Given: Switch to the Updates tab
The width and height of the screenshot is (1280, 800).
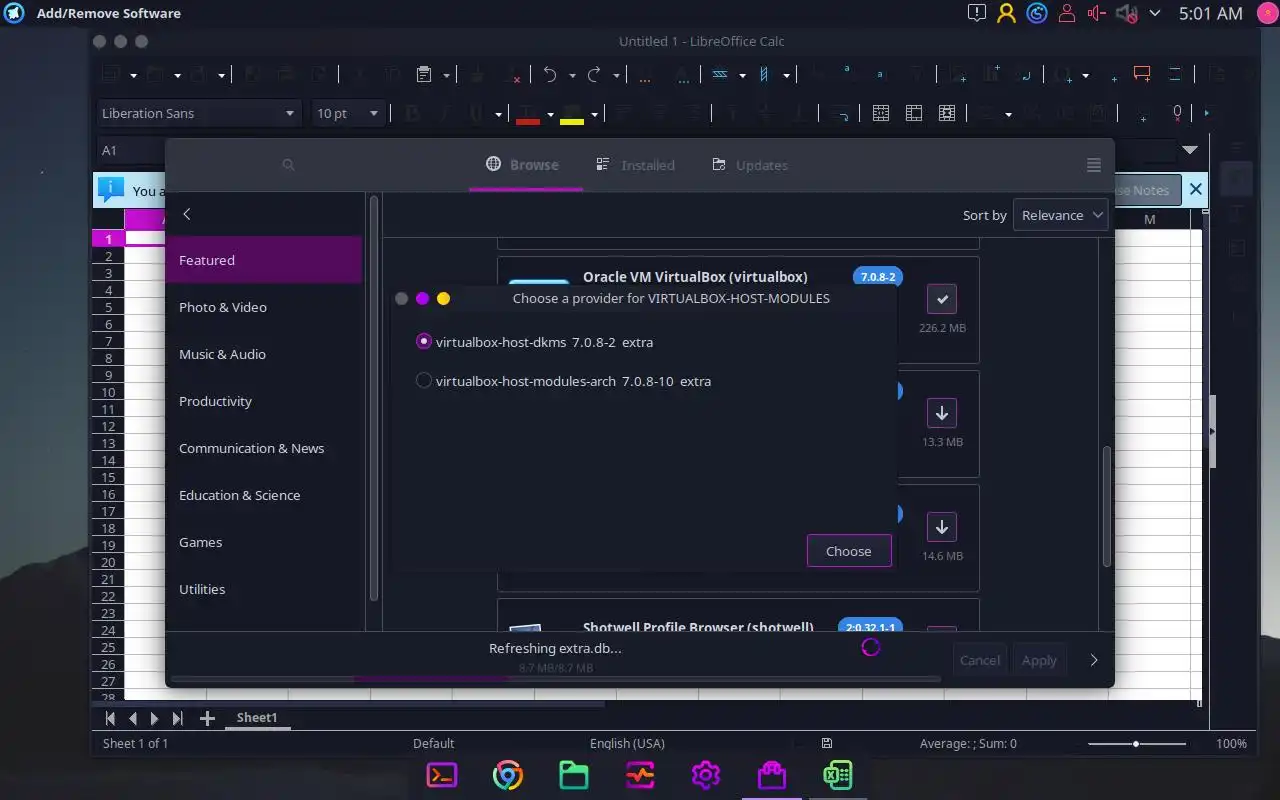Looking at the screenshot, I should [750, 165].
